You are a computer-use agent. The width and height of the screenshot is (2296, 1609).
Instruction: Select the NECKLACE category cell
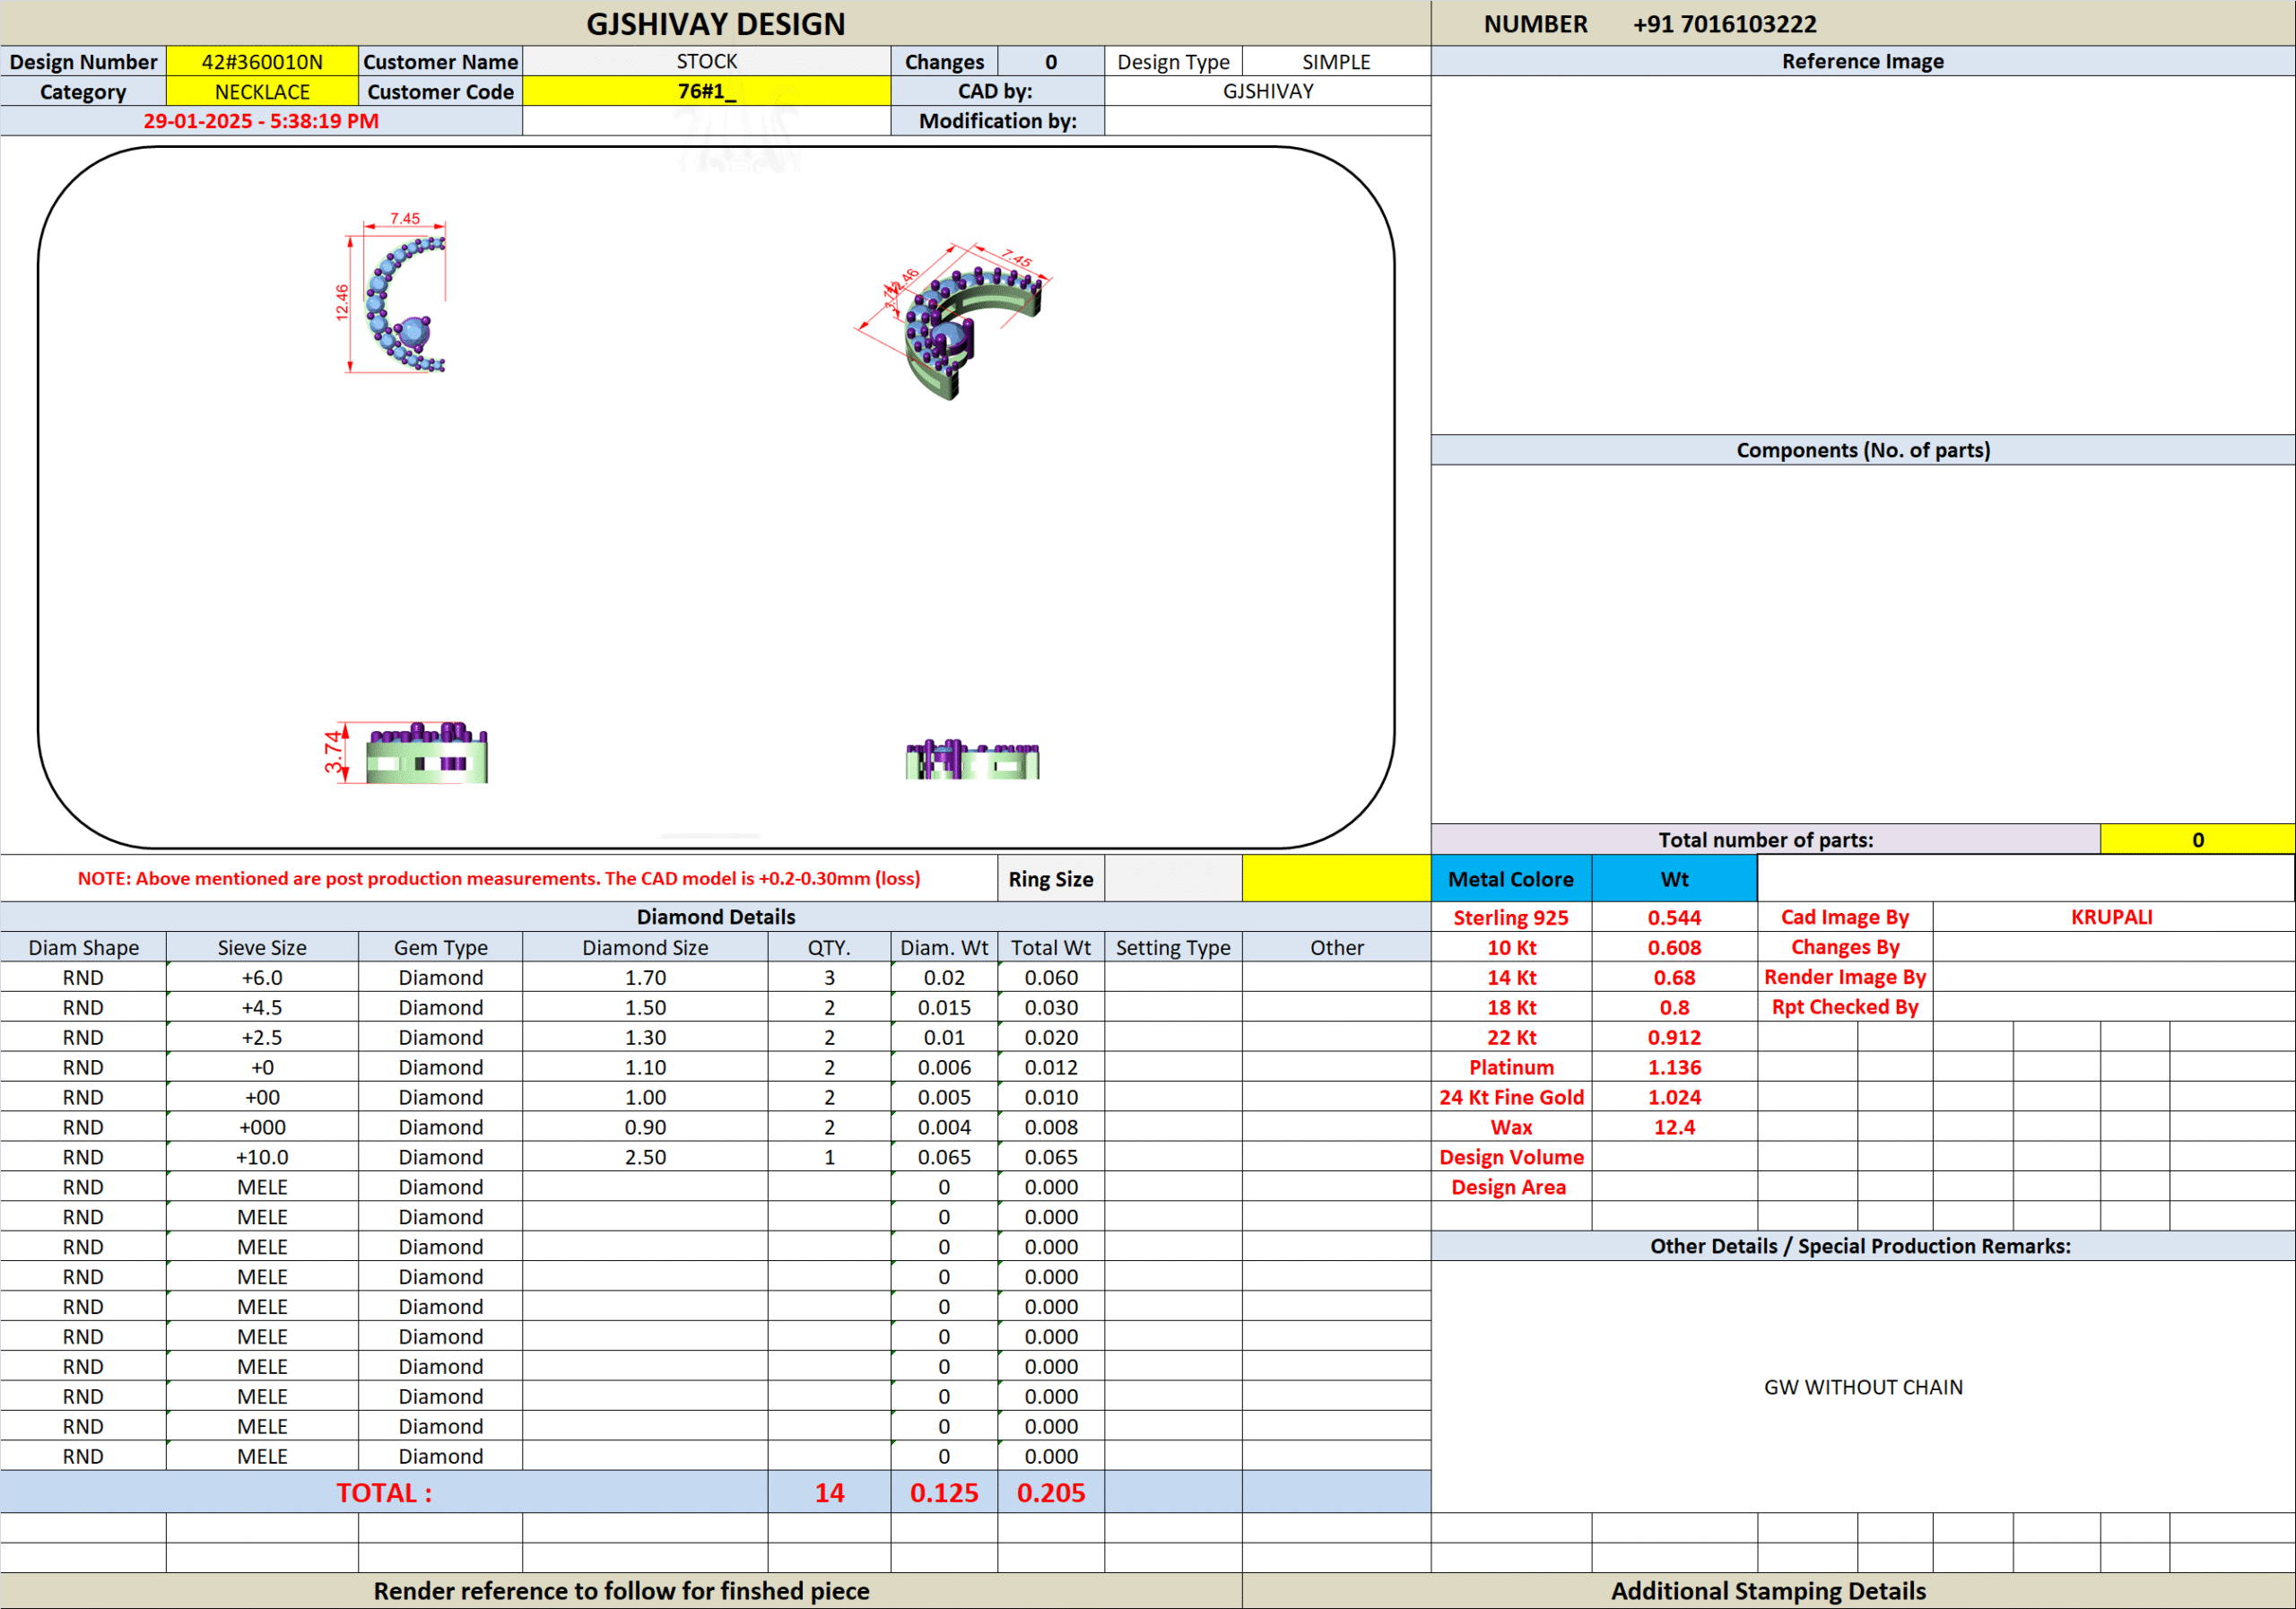coord(262,92)
